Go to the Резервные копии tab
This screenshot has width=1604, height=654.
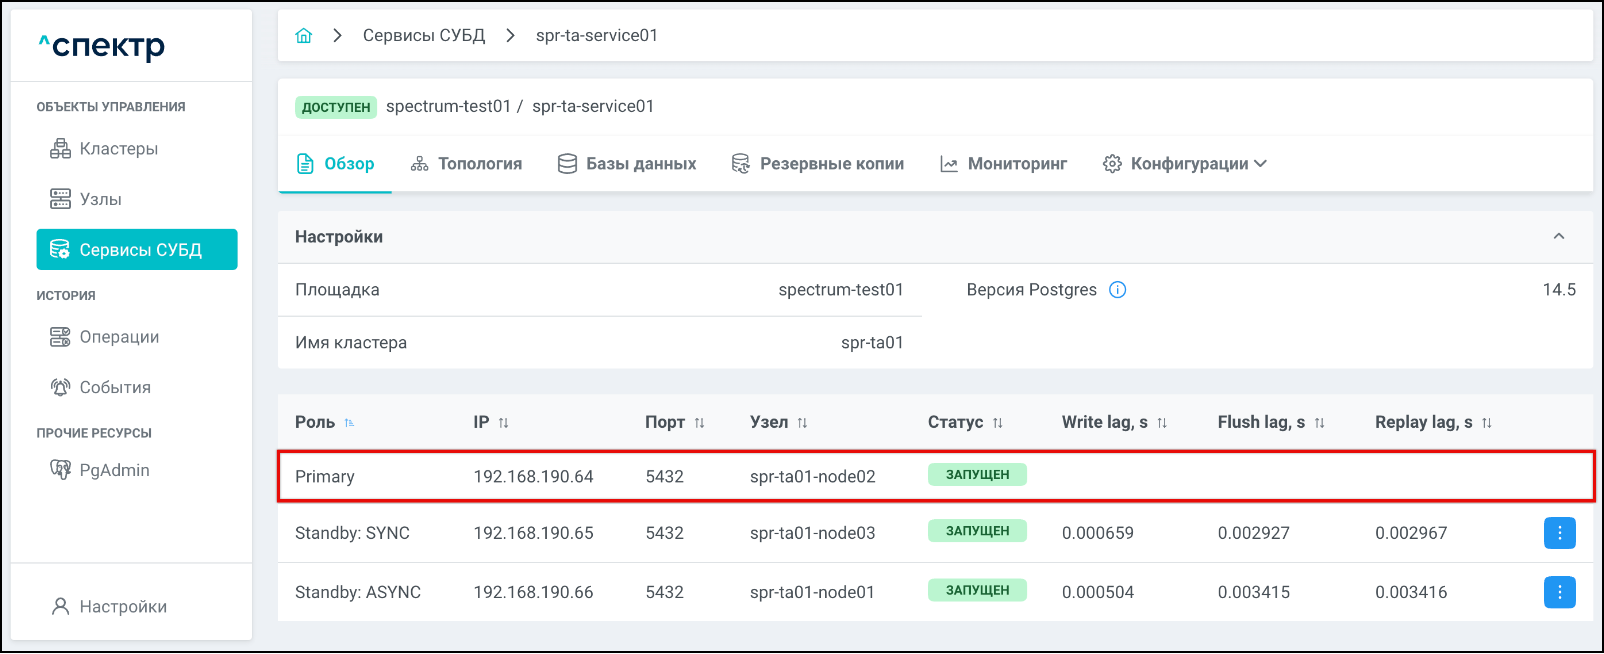(x=818, y=164)
